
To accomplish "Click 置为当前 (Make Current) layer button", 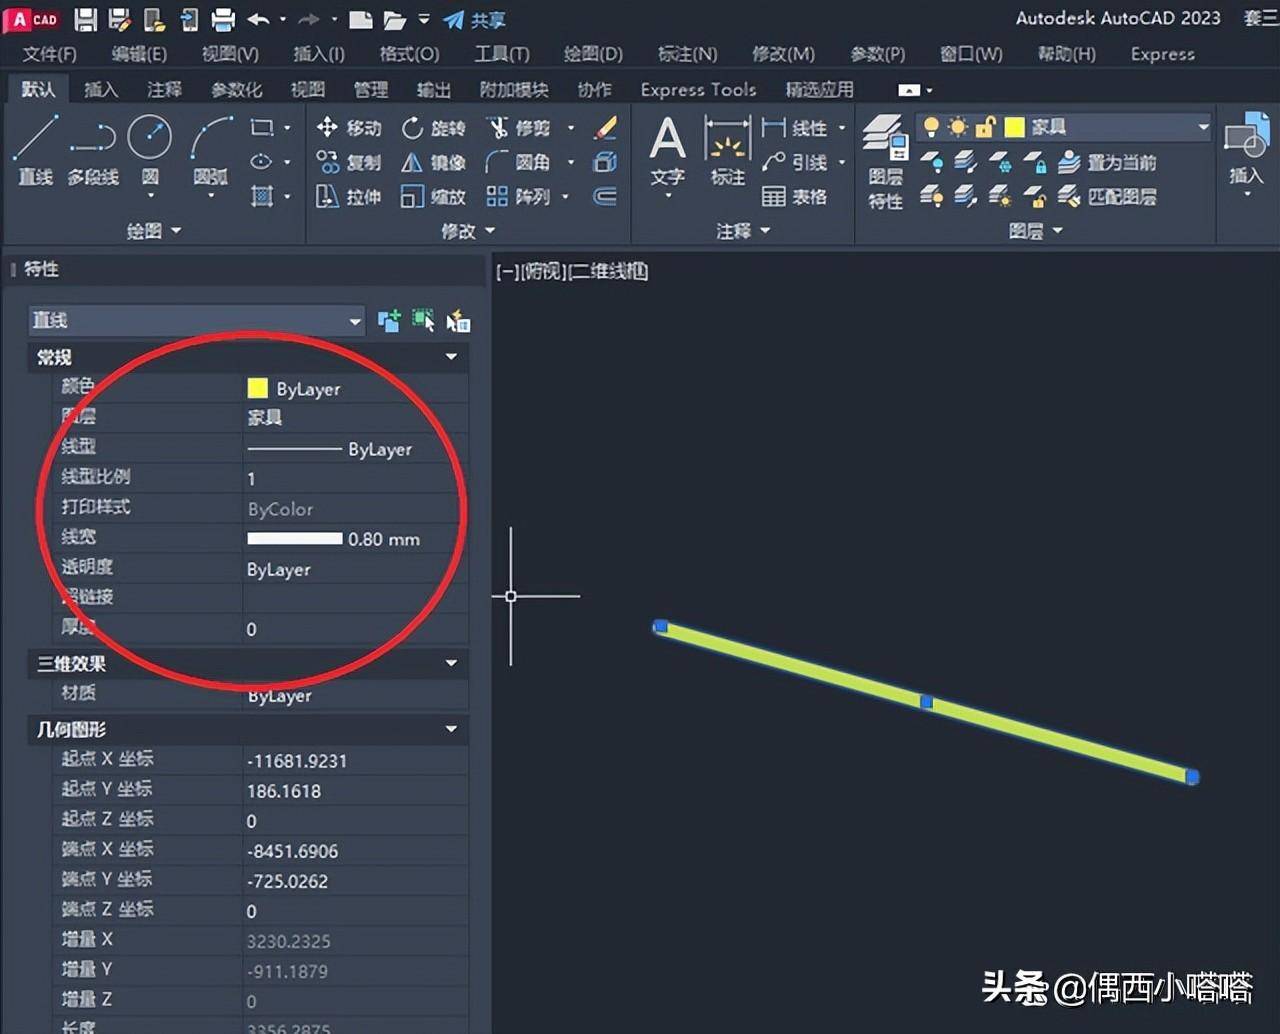I will point(1107,162).
